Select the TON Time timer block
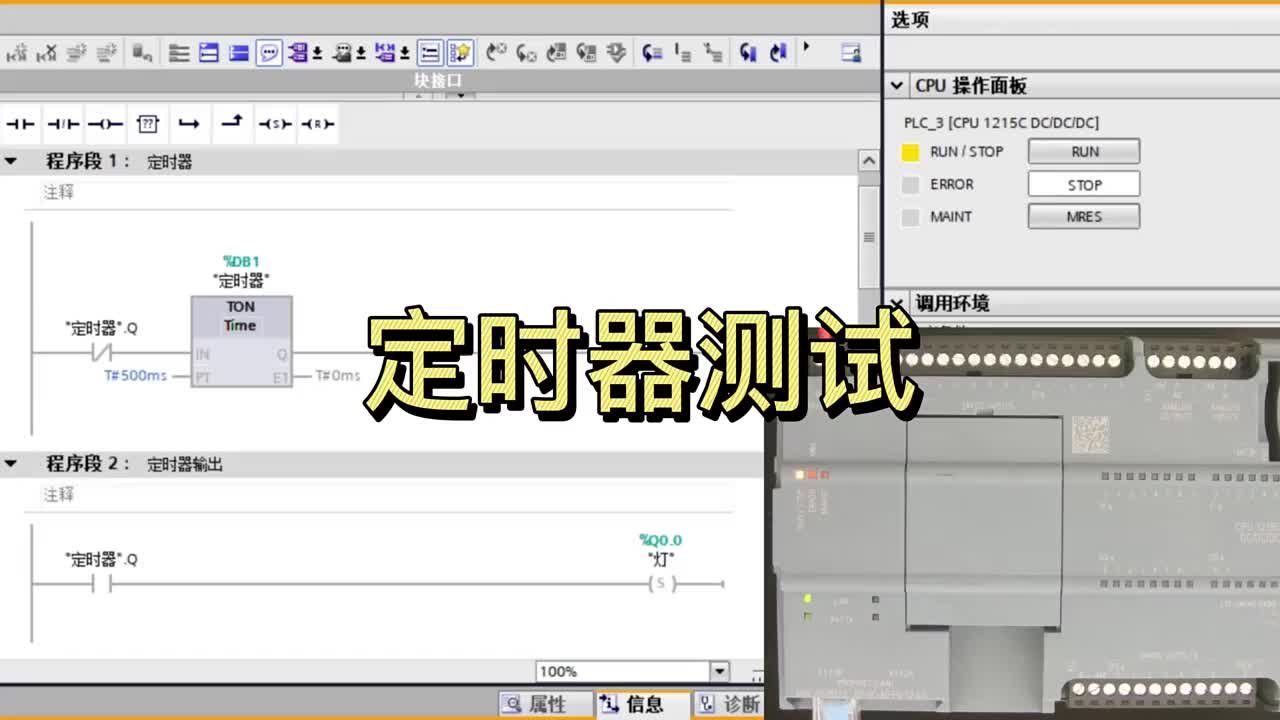The height and width of the screenshot is (720, 1280). pyautogui.click(x=241, y=342)
